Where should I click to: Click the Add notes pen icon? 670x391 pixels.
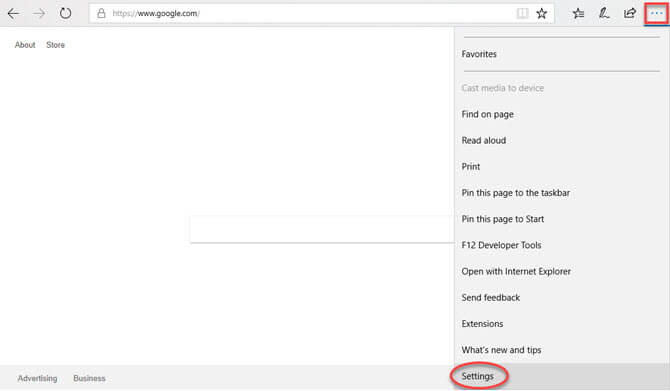coord(603,14)
